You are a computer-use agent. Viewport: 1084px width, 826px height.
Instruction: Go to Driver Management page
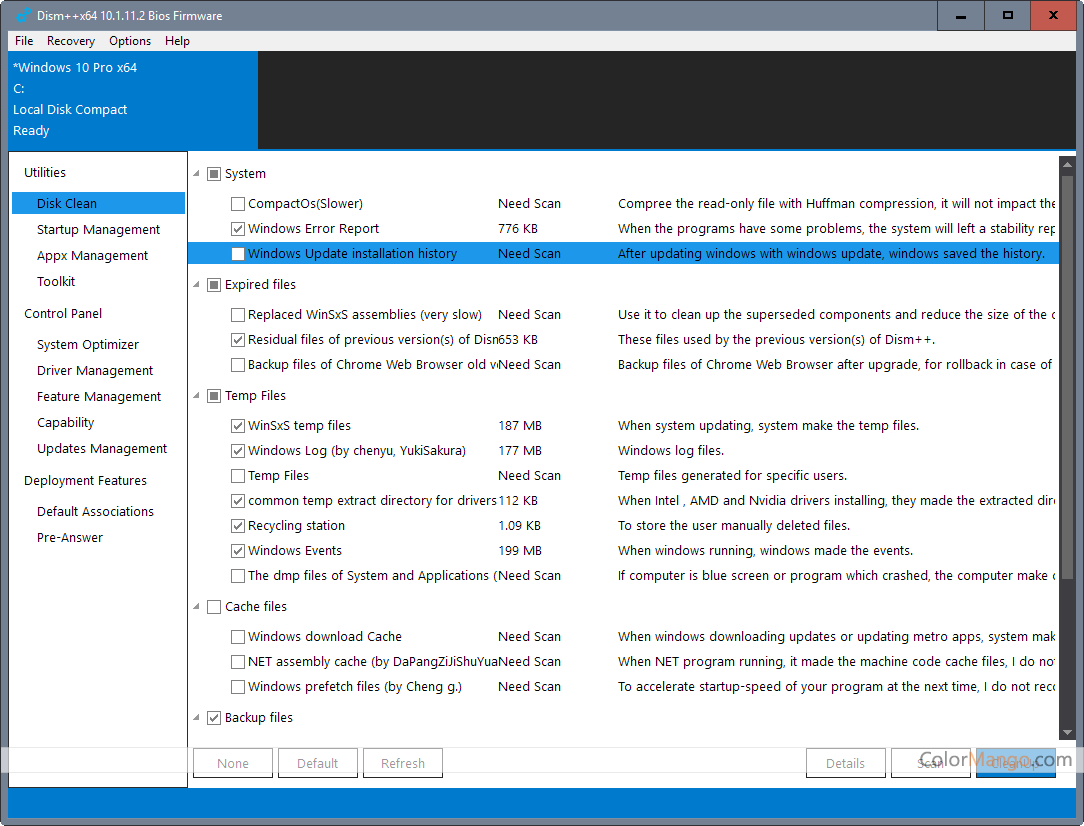(x=95, y=370)
